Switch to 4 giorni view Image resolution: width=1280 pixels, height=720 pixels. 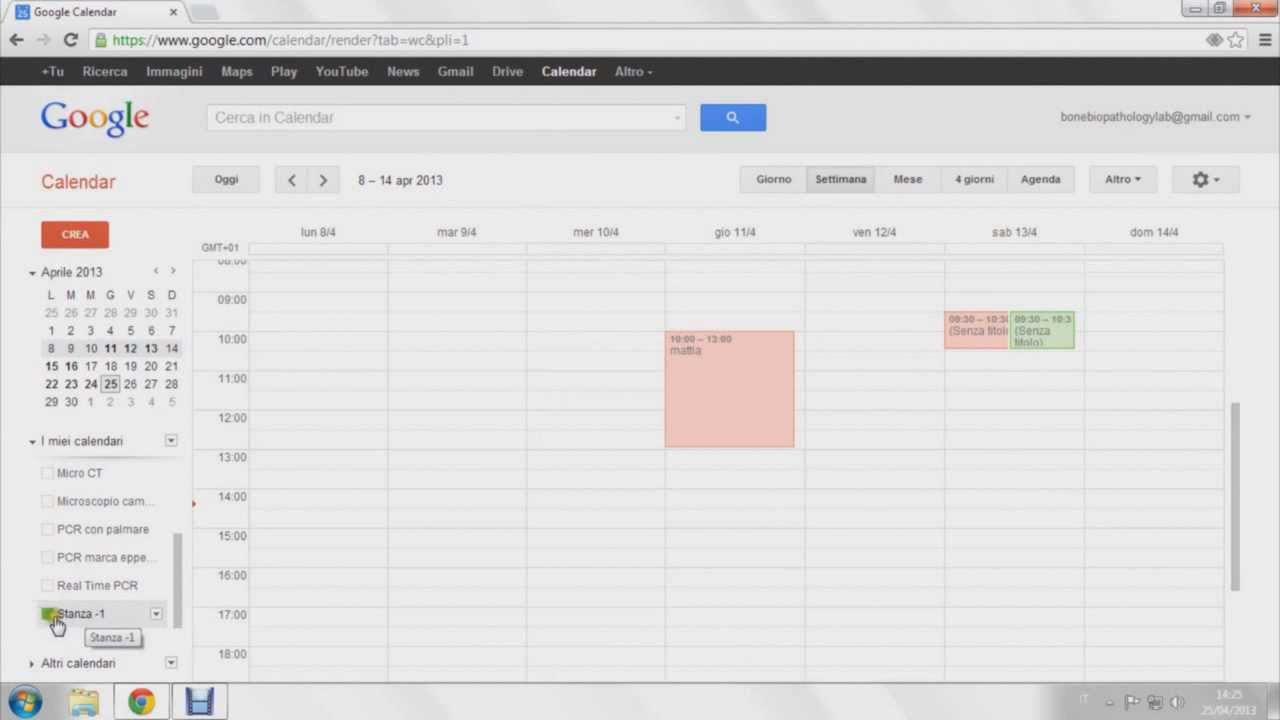tap(974, 180)
